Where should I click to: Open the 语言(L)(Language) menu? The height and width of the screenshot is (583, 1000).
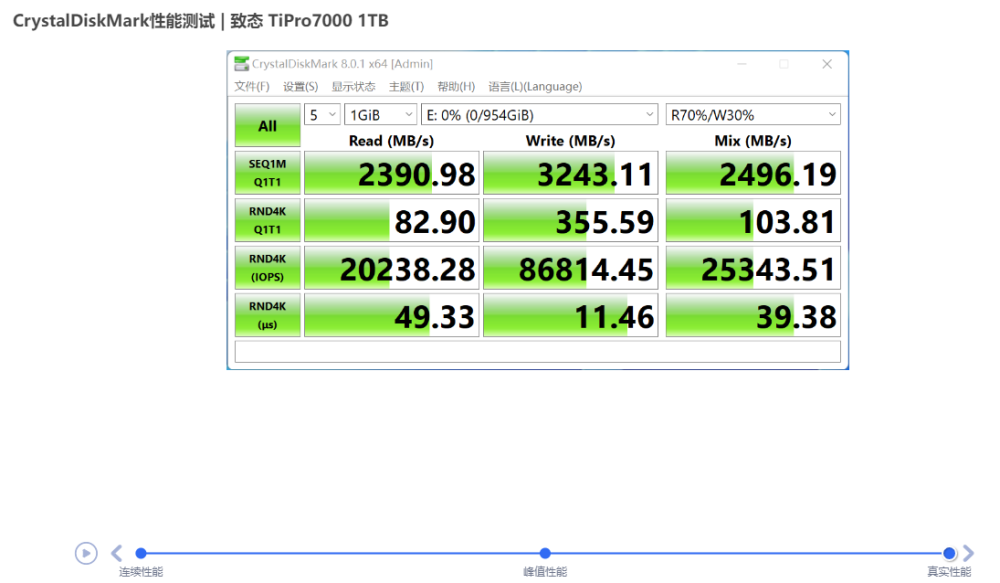pos(535,87)
